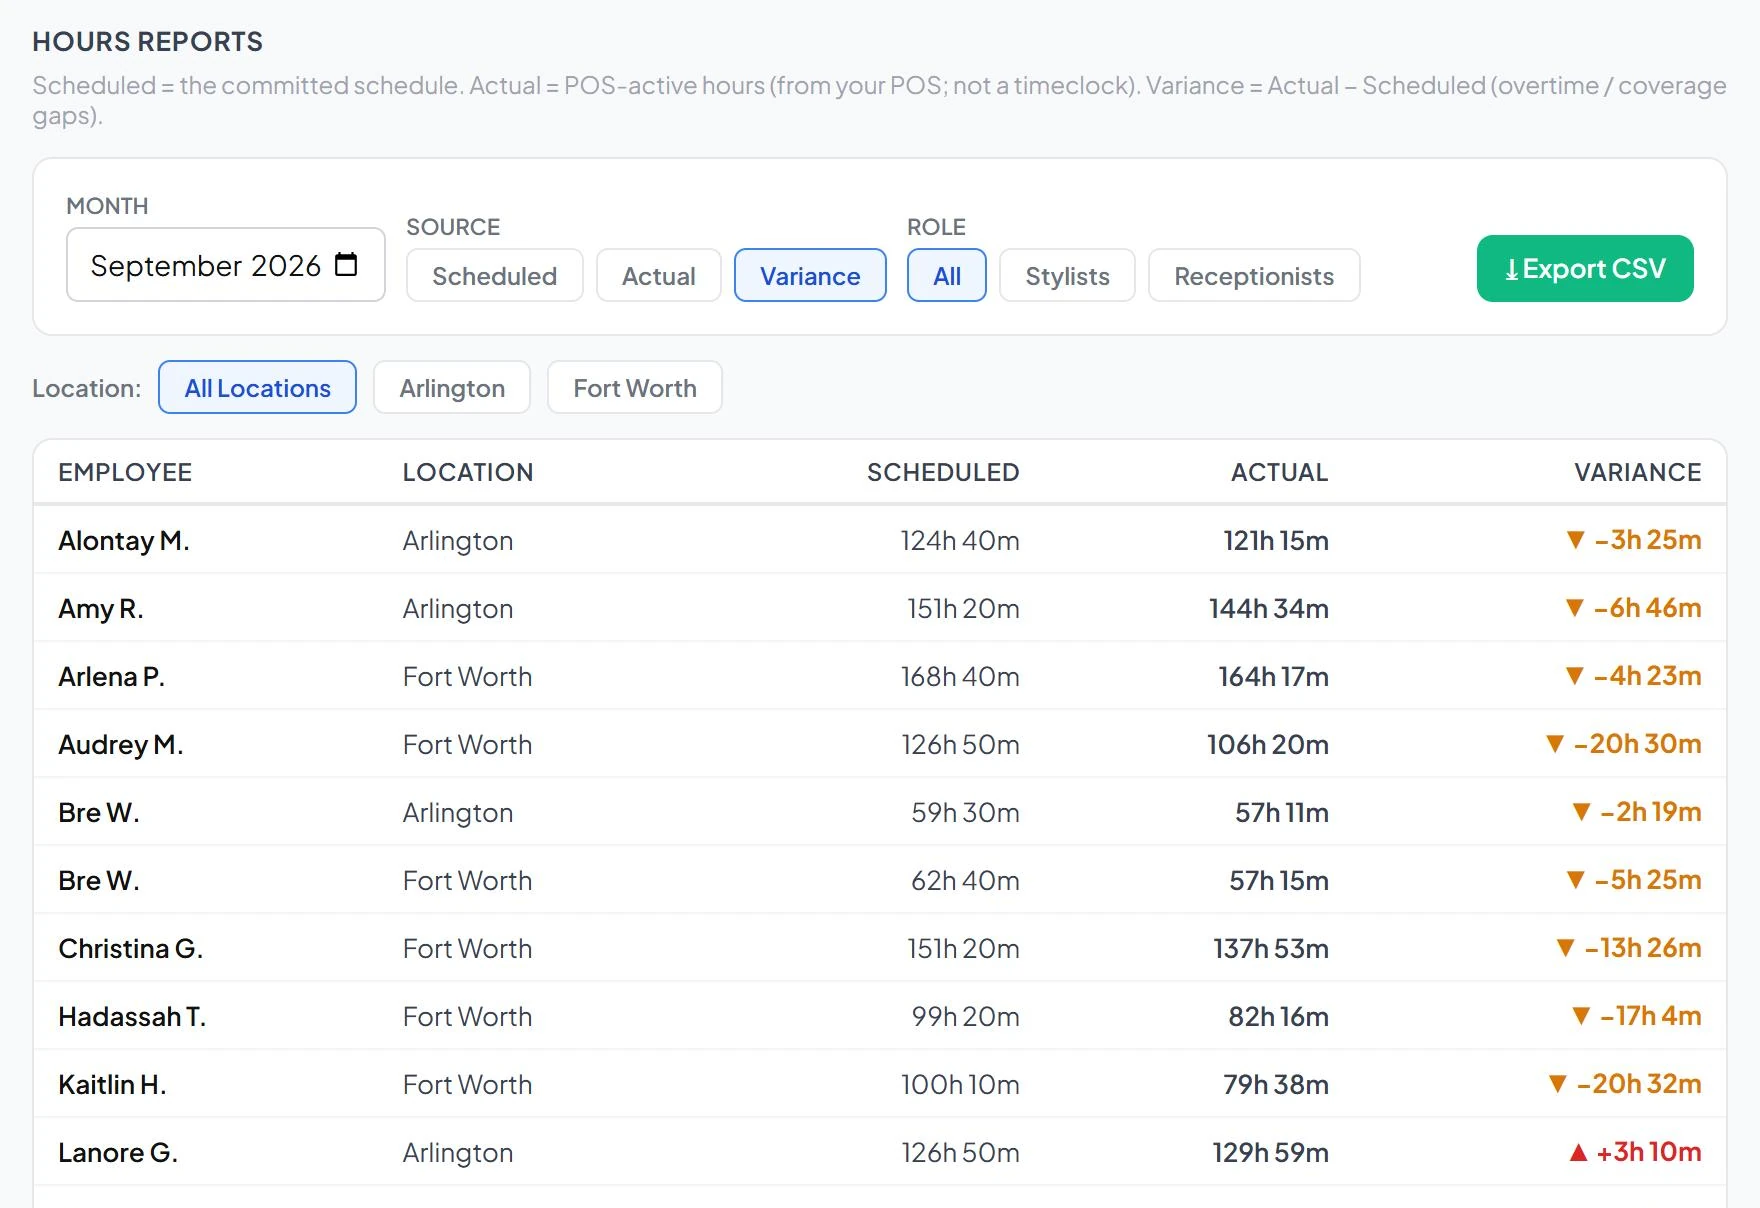Switch to the Fort Worth location
Image resolution: width=1760 pixels, height=1208 pixels.
point(635,388)
